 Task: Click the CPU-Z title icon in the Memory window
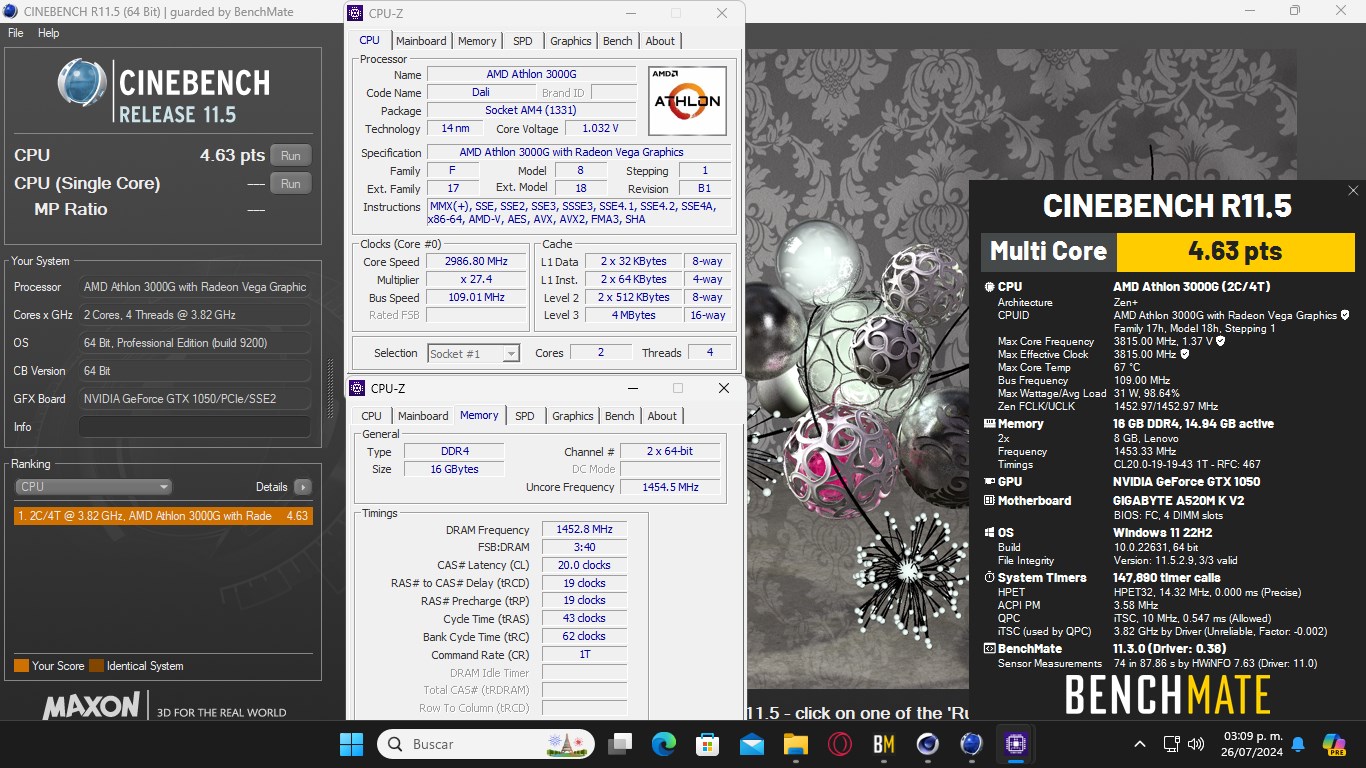click(358, 388)
